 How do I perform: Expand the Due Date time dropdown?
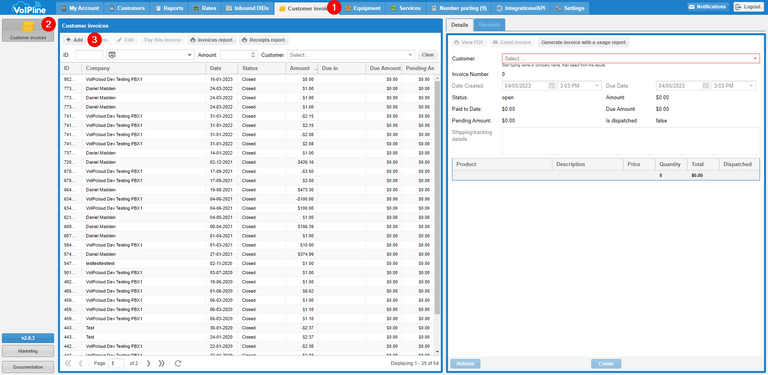point(751,86)
